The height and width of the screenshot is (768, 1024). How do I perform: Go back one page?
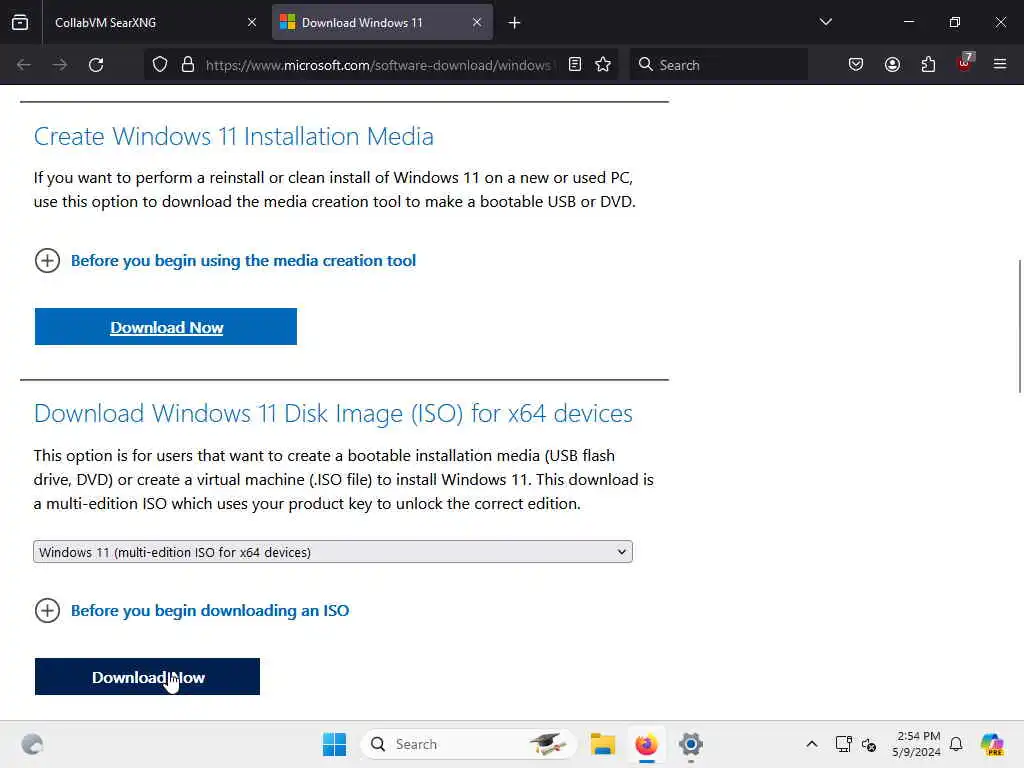[x=24, y=65]
